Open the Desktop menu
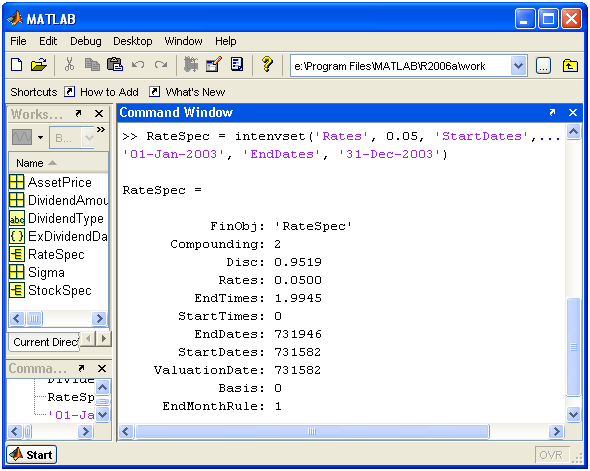 pos(132,41)
